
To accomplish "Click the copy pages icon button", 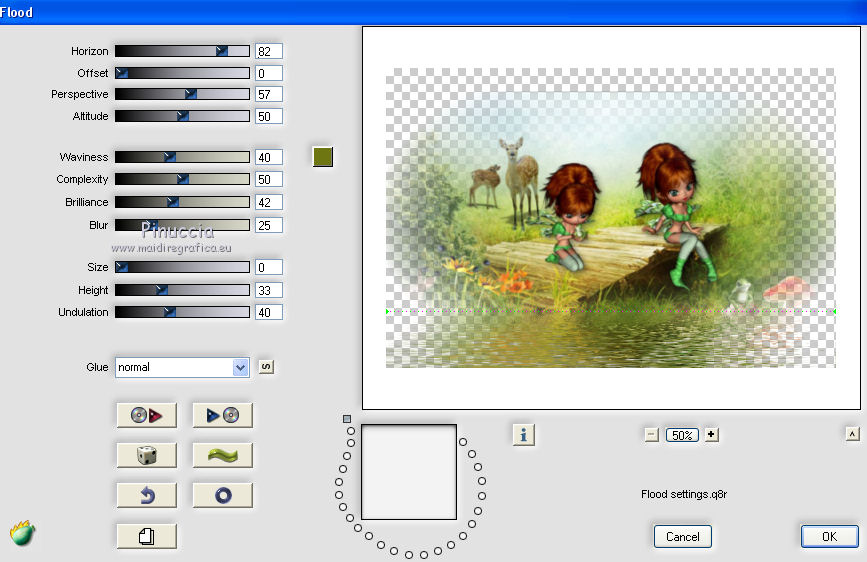I will pyautogui.click(x=147, y=536).
